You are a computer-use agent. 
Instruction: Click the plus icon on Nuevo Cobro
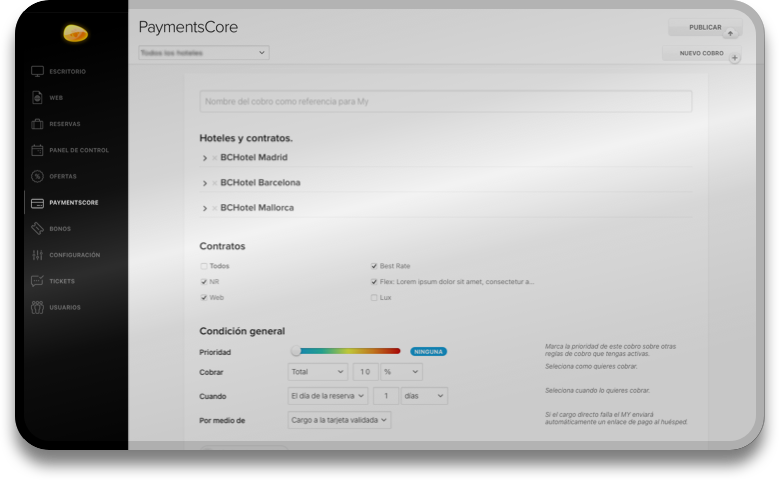735,58
